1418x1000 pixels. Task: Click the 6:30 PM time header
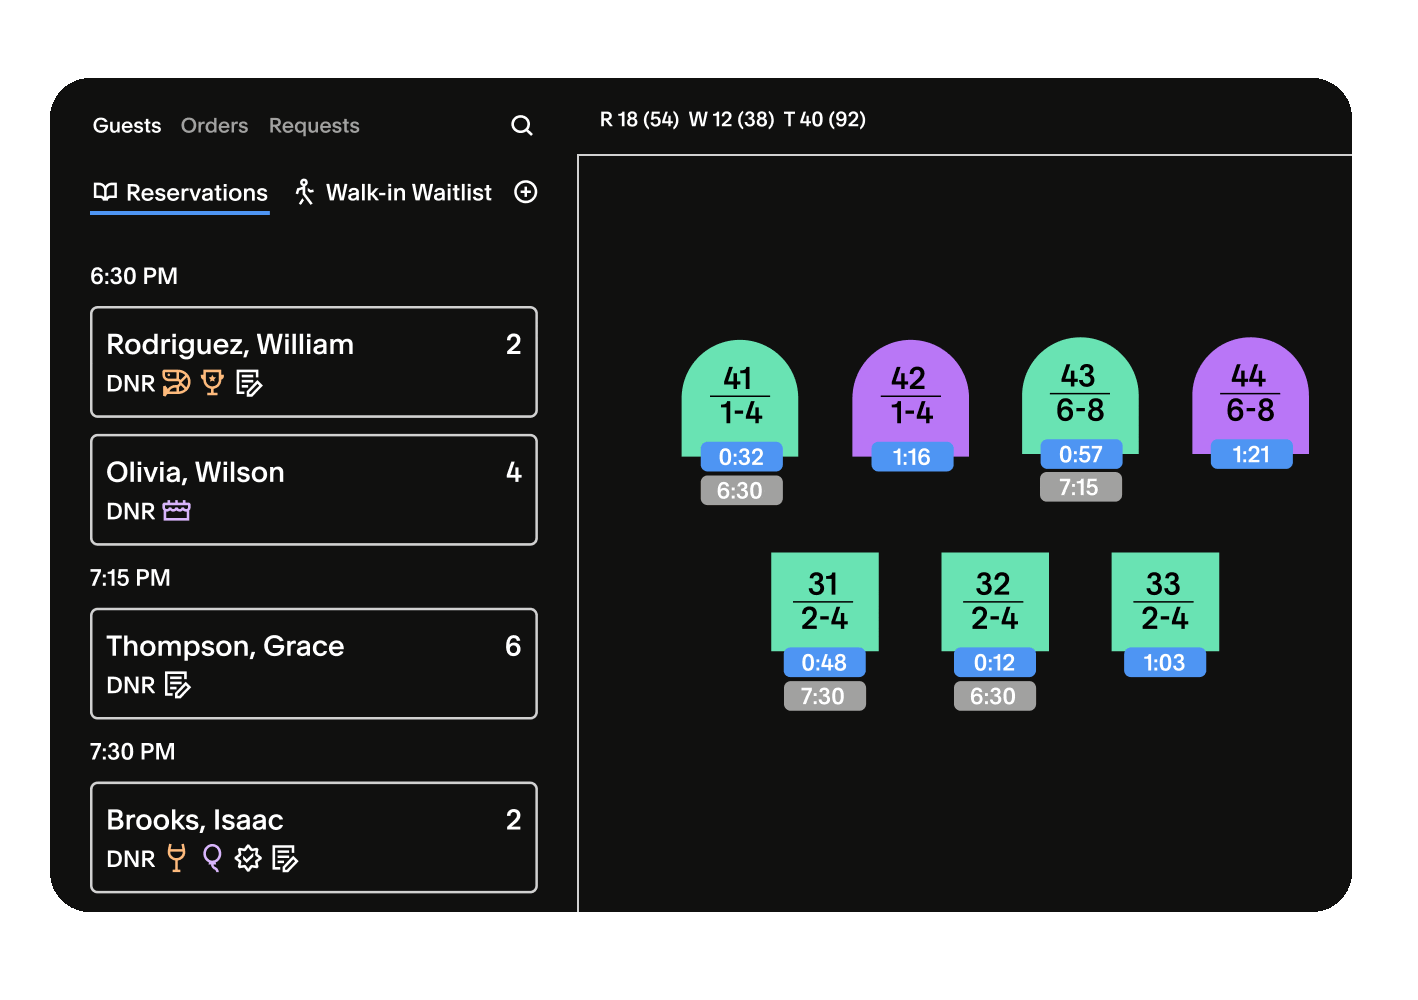134,276
